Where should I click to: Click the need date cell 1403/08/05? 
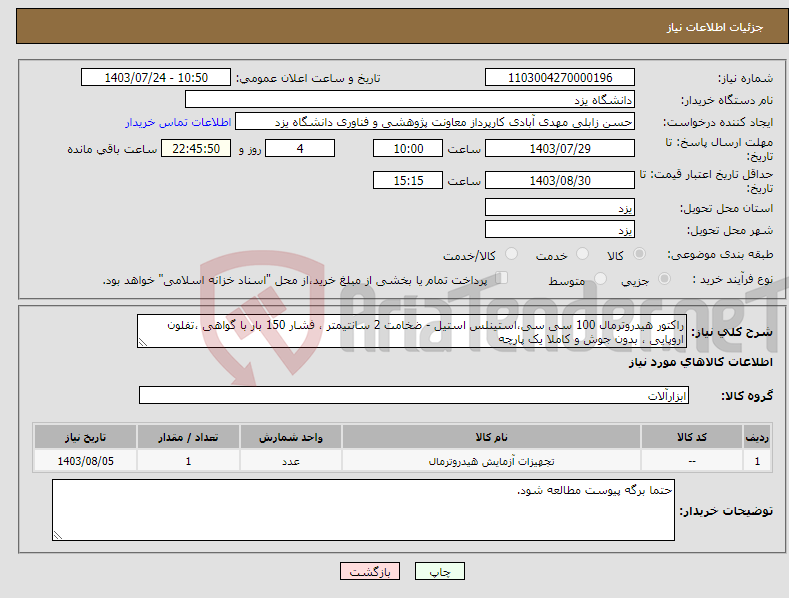(85, 461)
